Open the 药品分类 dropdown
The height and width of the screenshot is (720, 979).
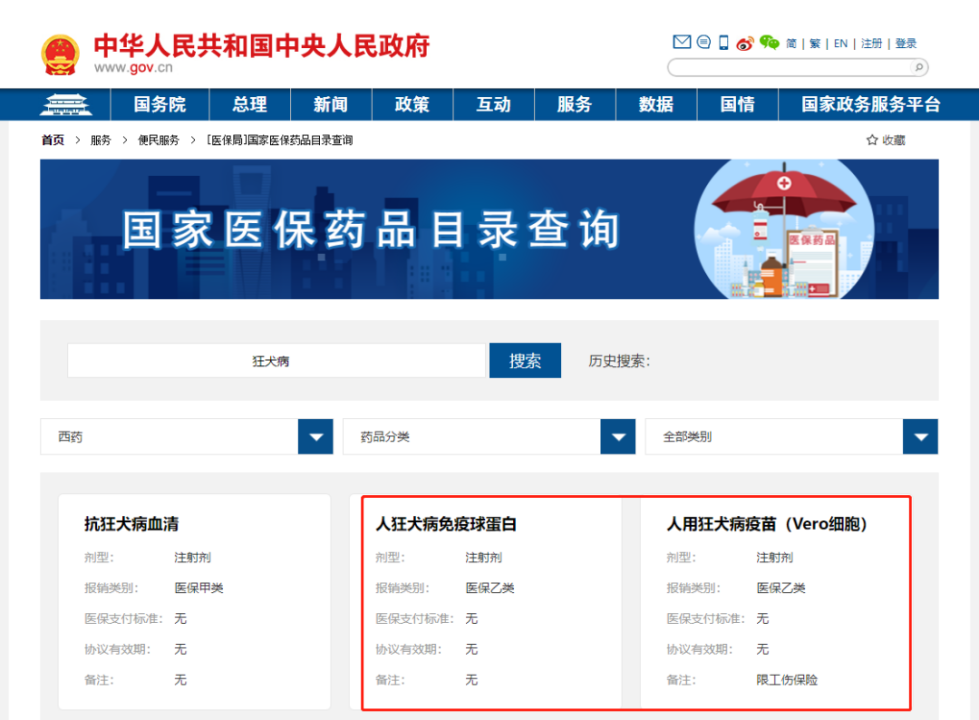tap(489, 436)
